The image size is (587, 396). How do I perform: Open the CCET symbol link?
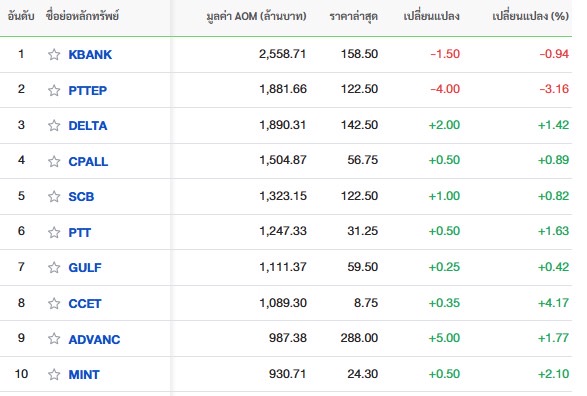pos(85,304)
